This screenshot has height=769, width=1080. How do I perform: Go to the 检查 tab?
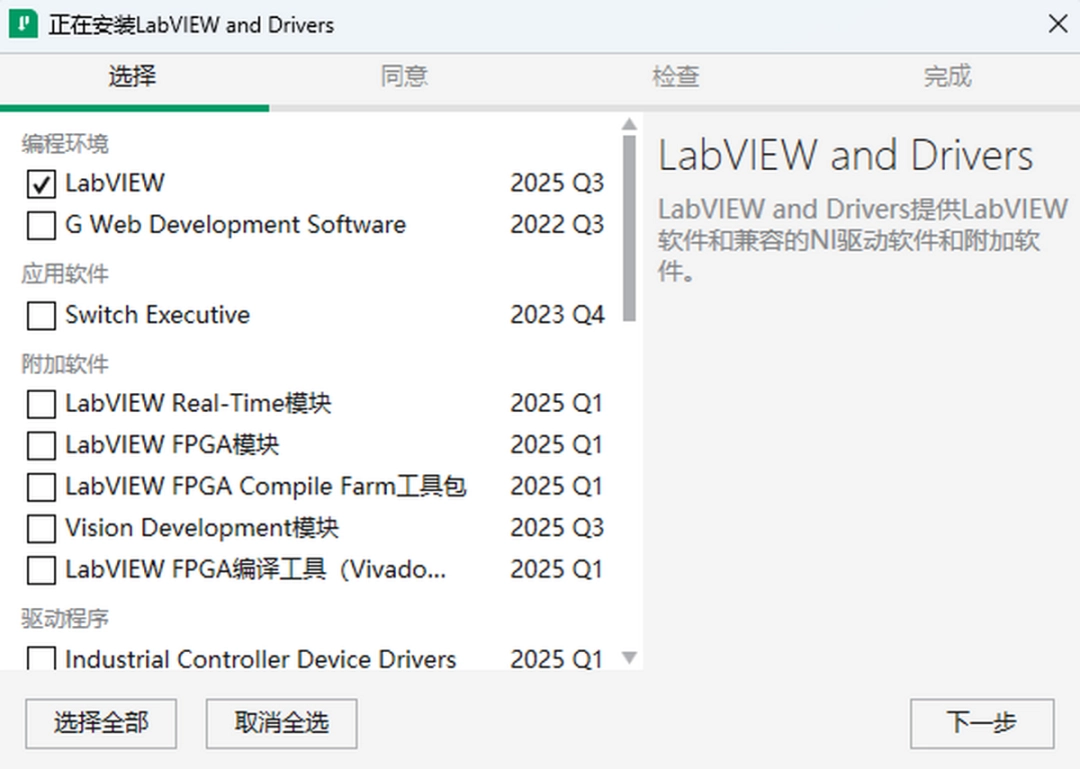point(676,77)
